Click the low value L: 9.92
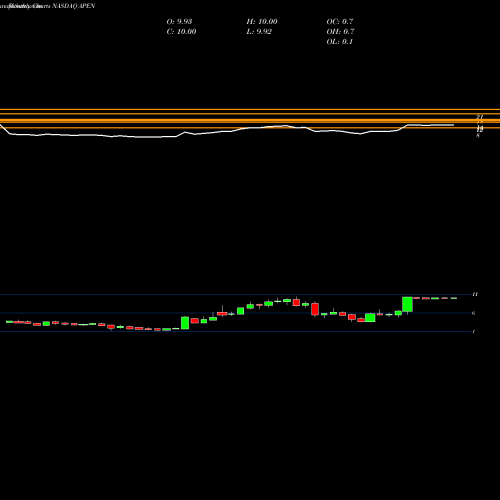 click(259, 32)
